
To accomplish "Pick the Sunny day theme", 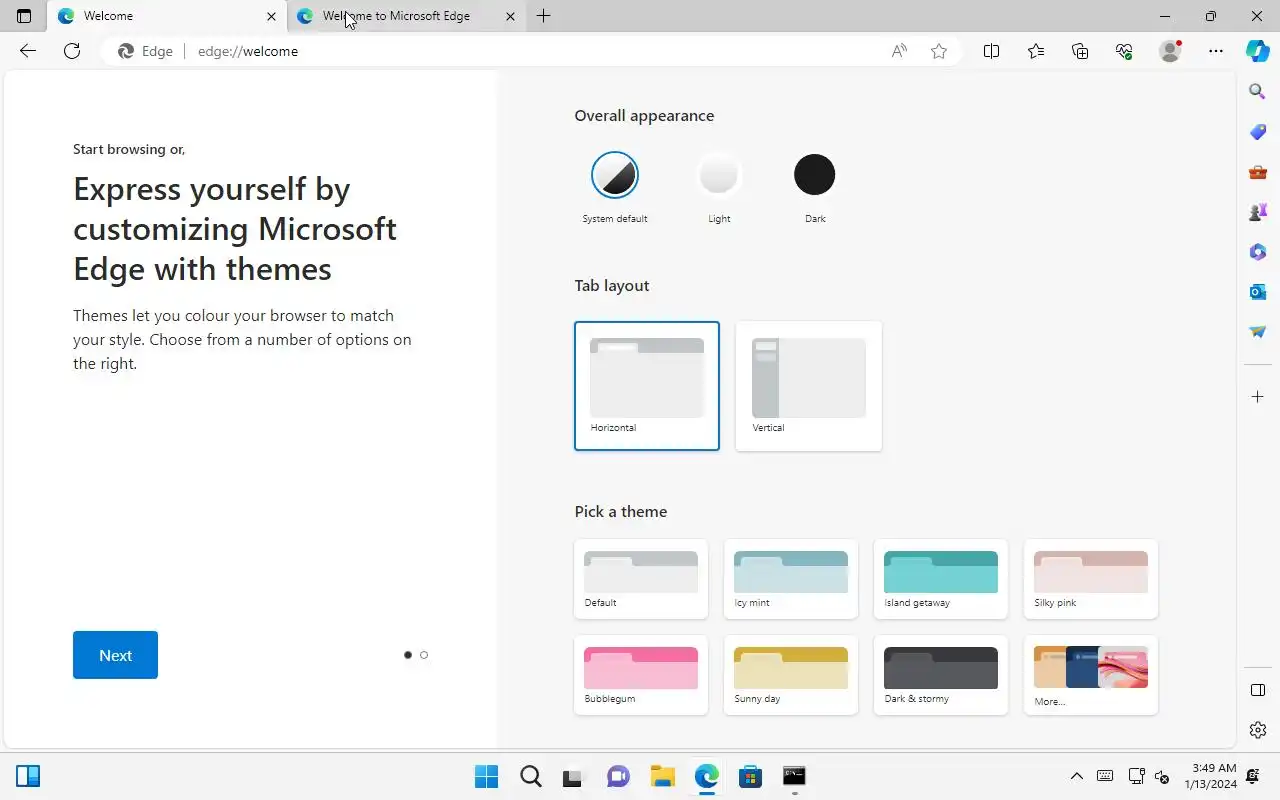I will pyautogui.click(x=791, y=675).
